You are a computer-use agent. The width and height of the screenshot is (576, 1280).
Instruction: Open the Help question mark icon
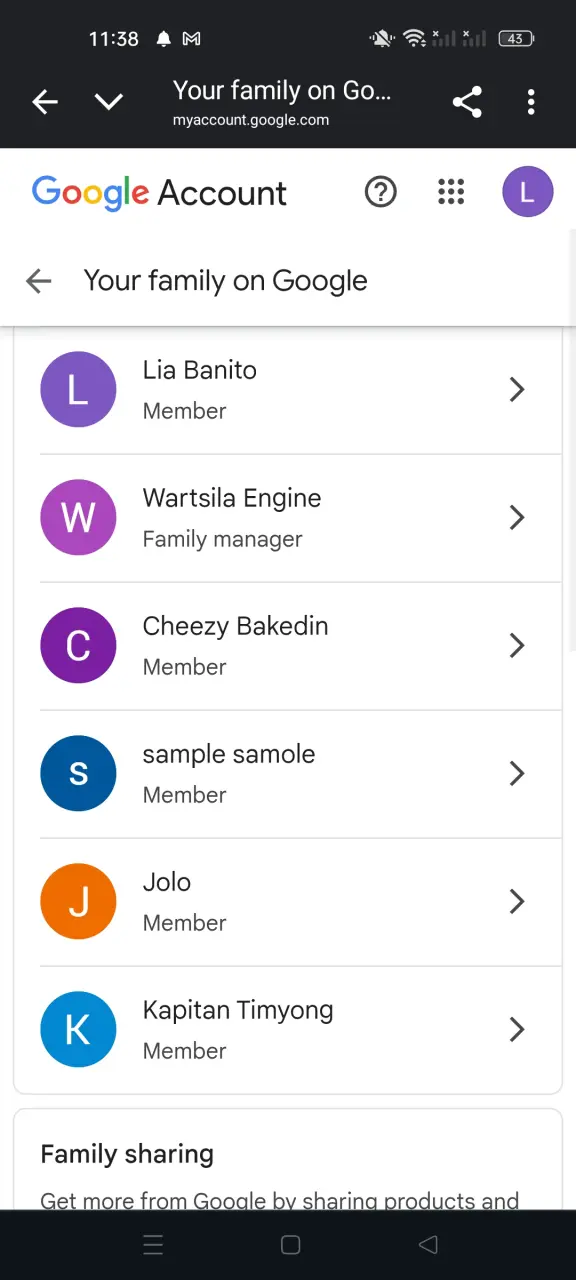tap(381, 192)
